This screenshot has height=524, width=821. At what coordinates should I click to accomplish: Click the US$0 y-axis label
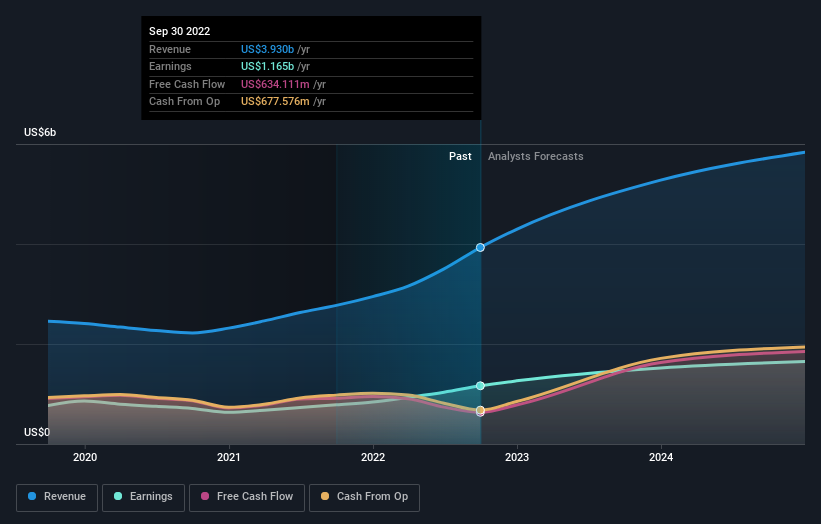pyautogui.click(x=37, y=432)
